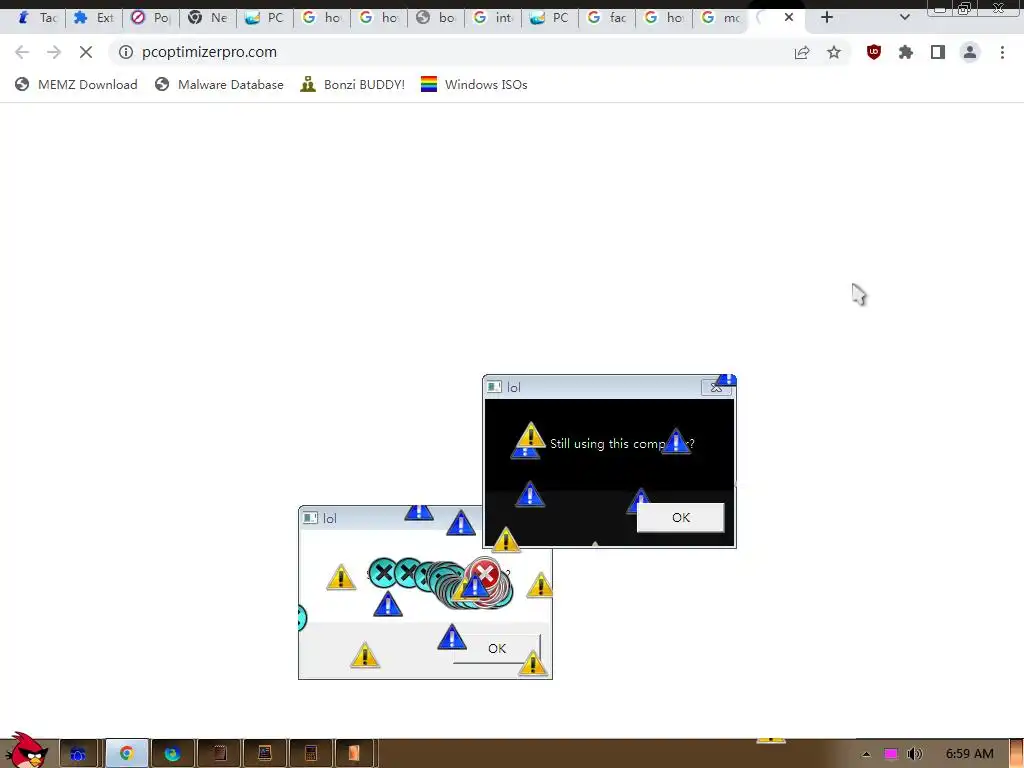This screenshot has width=1024, height=768.
Task: View site information for pcoptimizerpro.com
Action: pos(126,52)
